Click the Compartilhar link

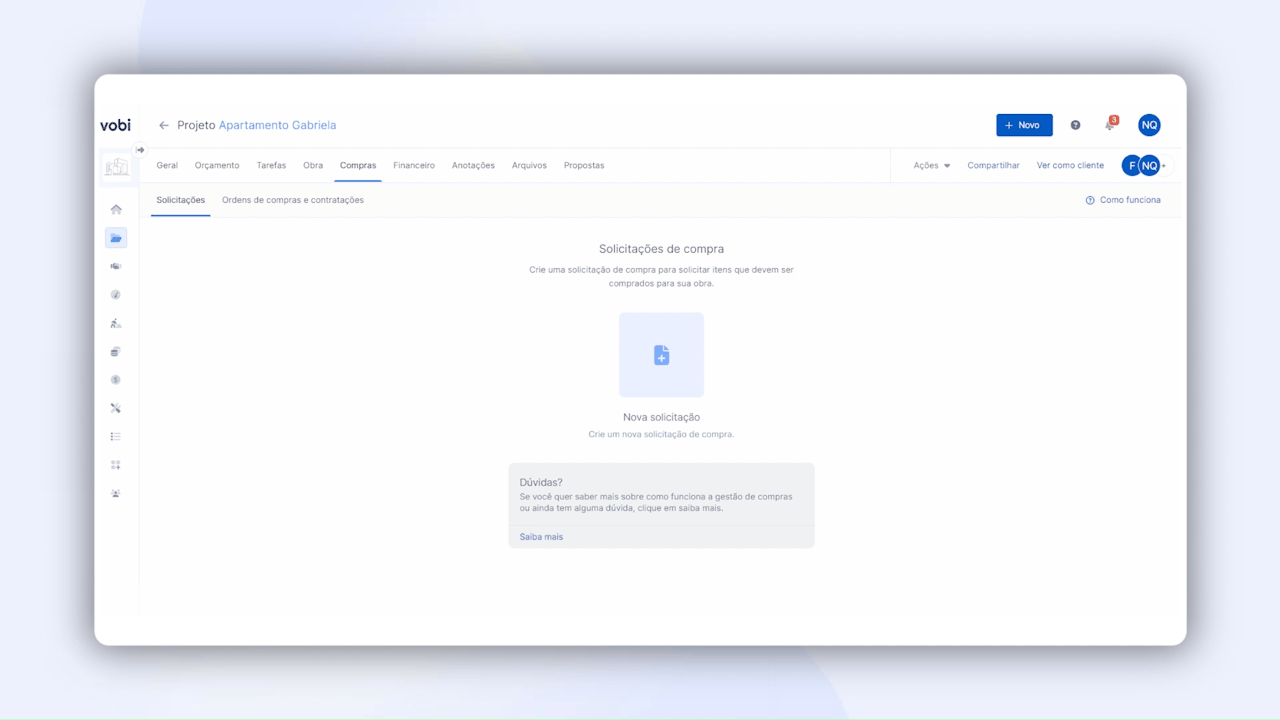(x=993, y=165)
